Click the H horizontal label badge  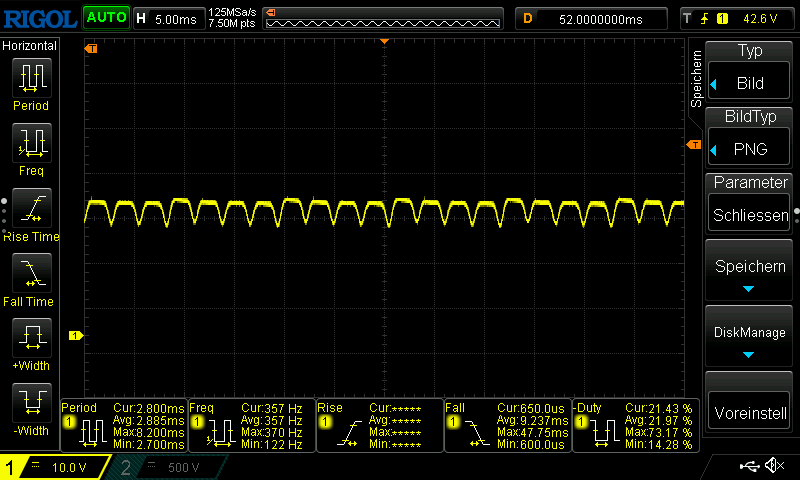point(141,19)
